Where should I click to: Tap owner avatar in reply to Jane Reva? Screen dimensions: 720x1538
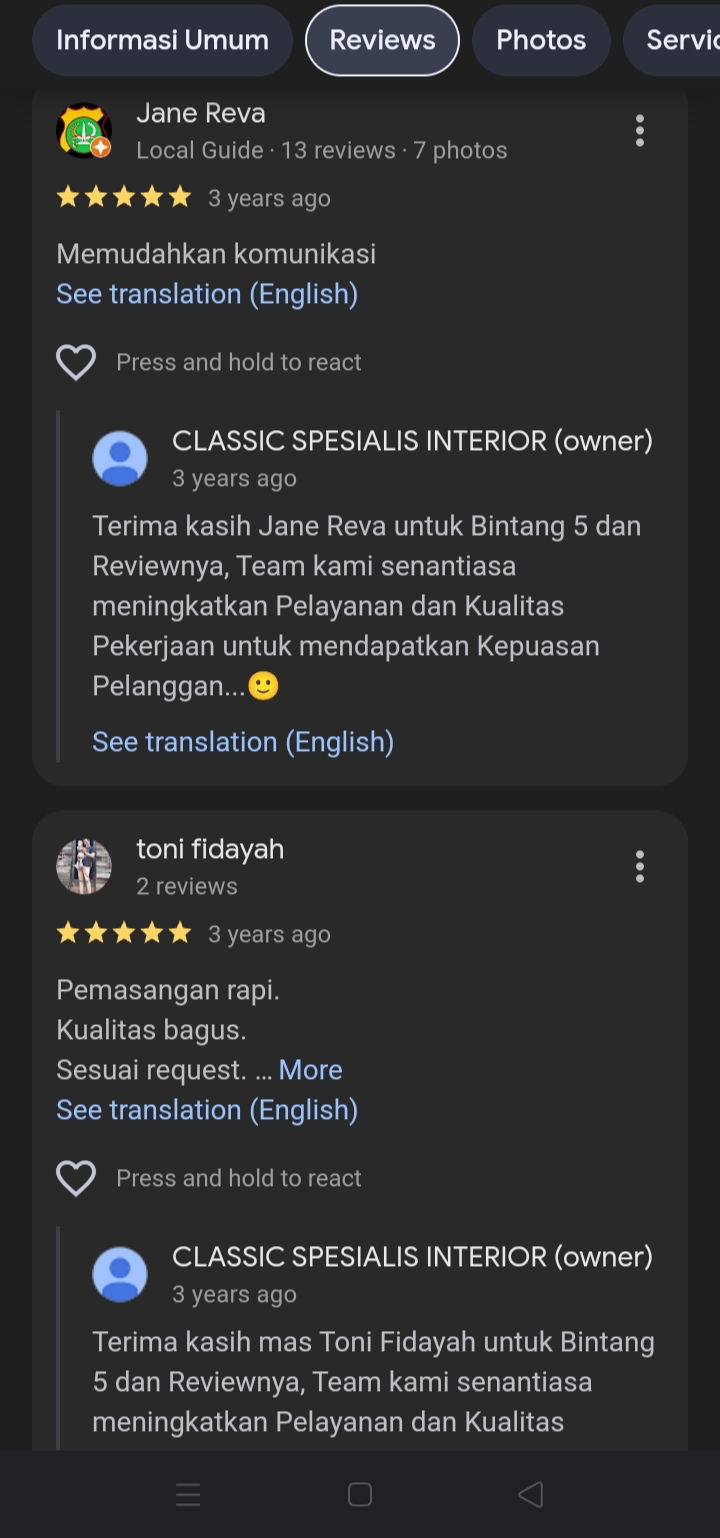pos(120,459)
